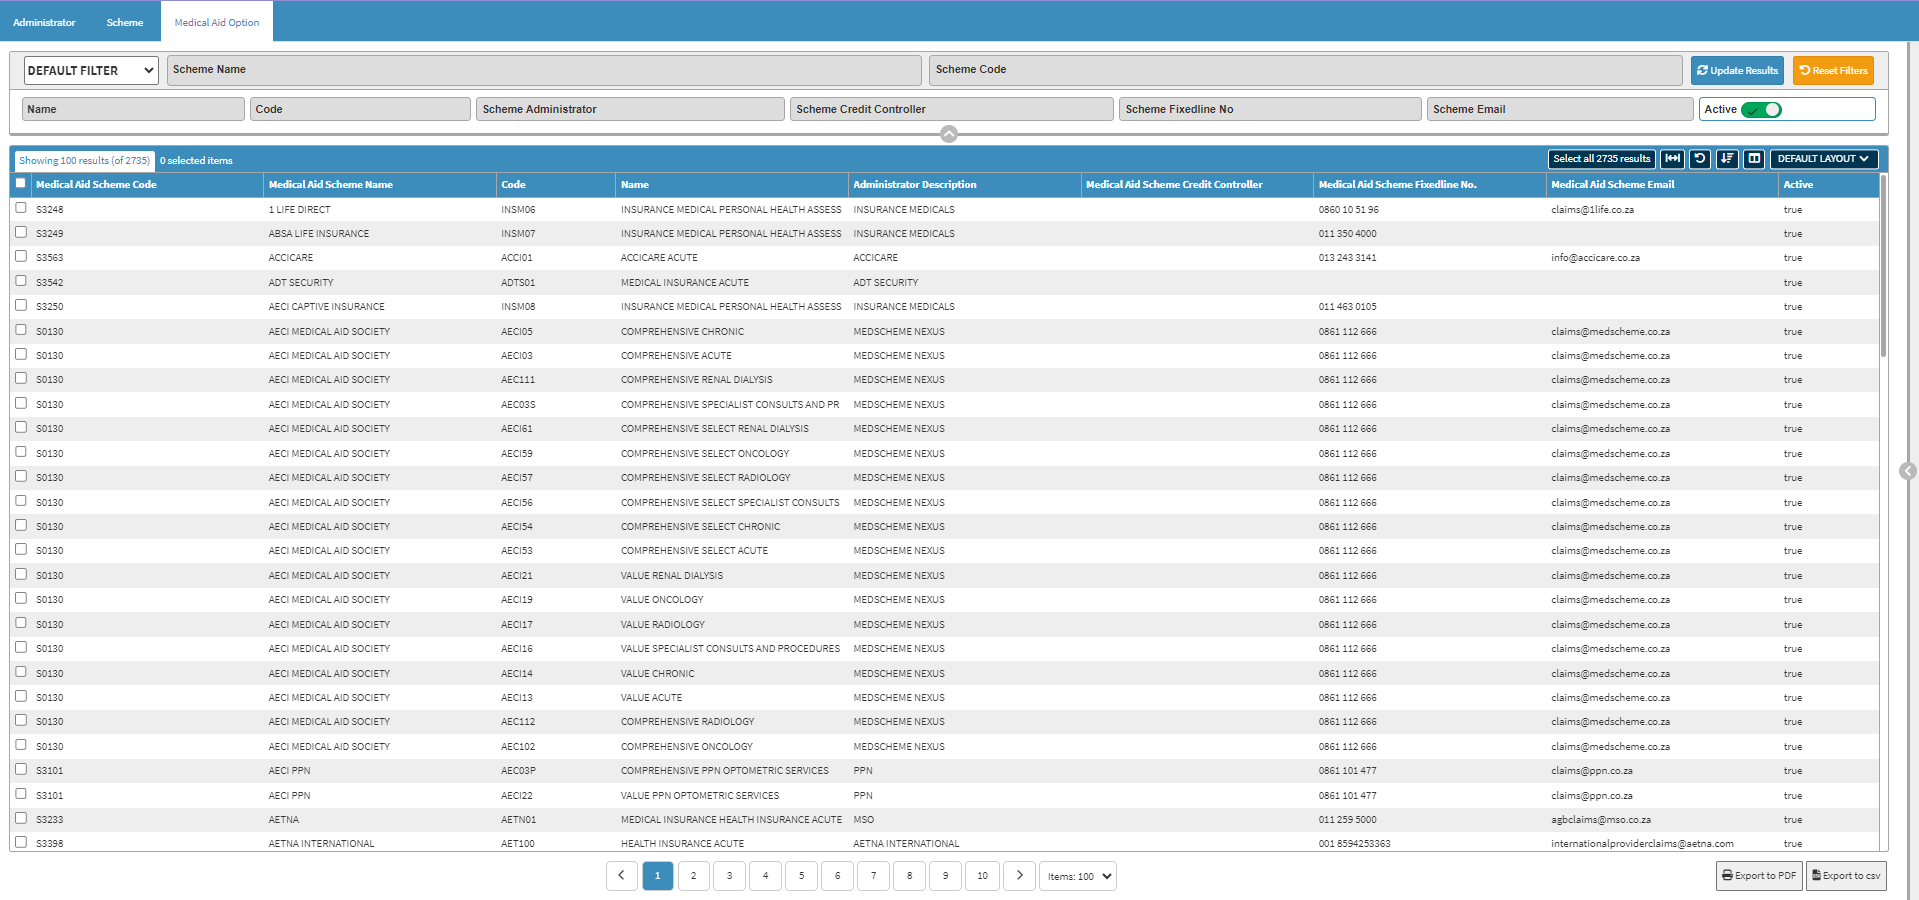Open the sort order icon
1919x900 pixels.
pyautogui.click(x=1727, y=159)
